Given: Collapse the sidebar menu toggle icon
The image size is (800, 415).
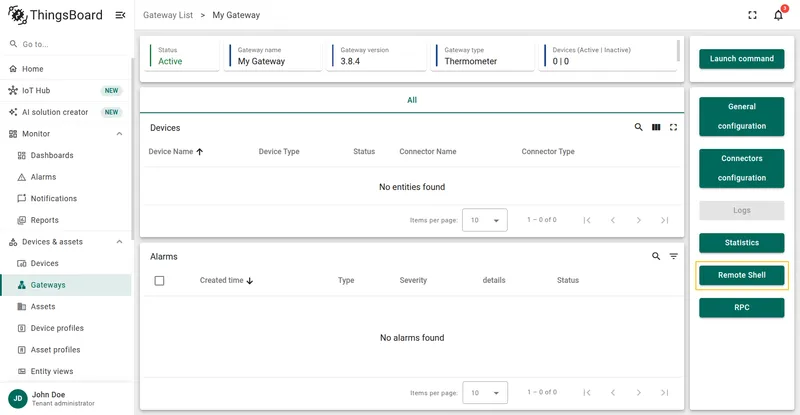Looking at the screenshot, I should coord(120,15).
